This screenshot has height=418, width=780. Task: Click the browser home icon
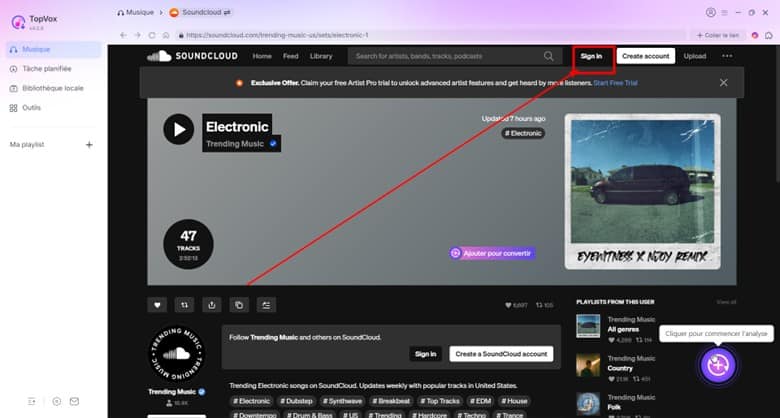pyautogui.click(x=166, y=35)
